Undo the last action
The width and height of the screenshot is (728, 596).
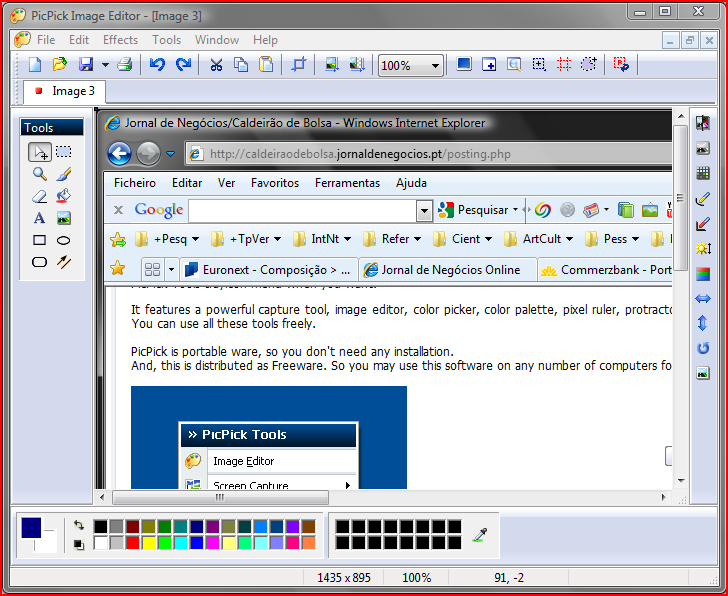(157, 64)
